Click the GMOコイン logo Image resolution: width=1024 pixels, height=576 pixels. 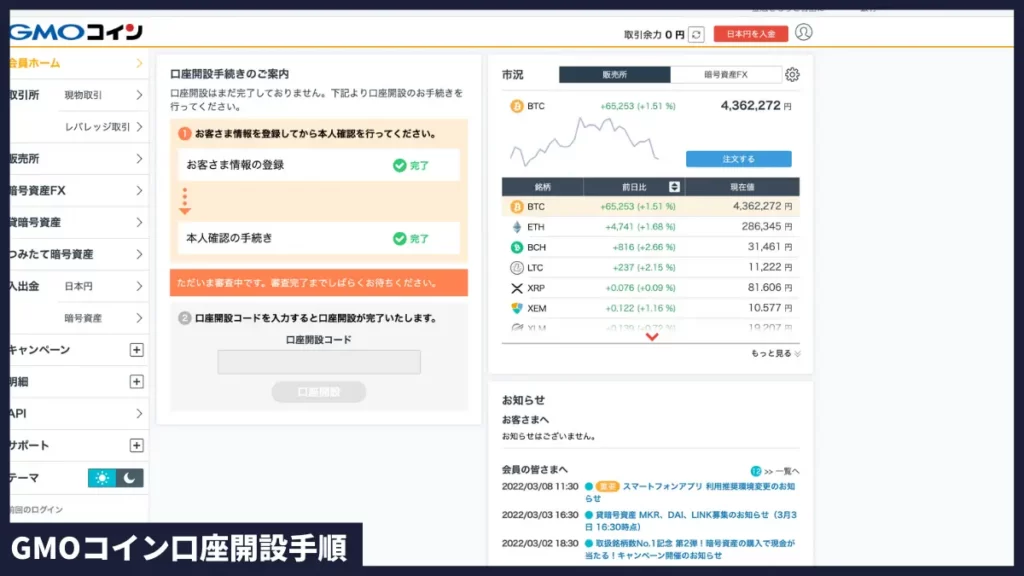pyautogui.click(x=76, y=31)
